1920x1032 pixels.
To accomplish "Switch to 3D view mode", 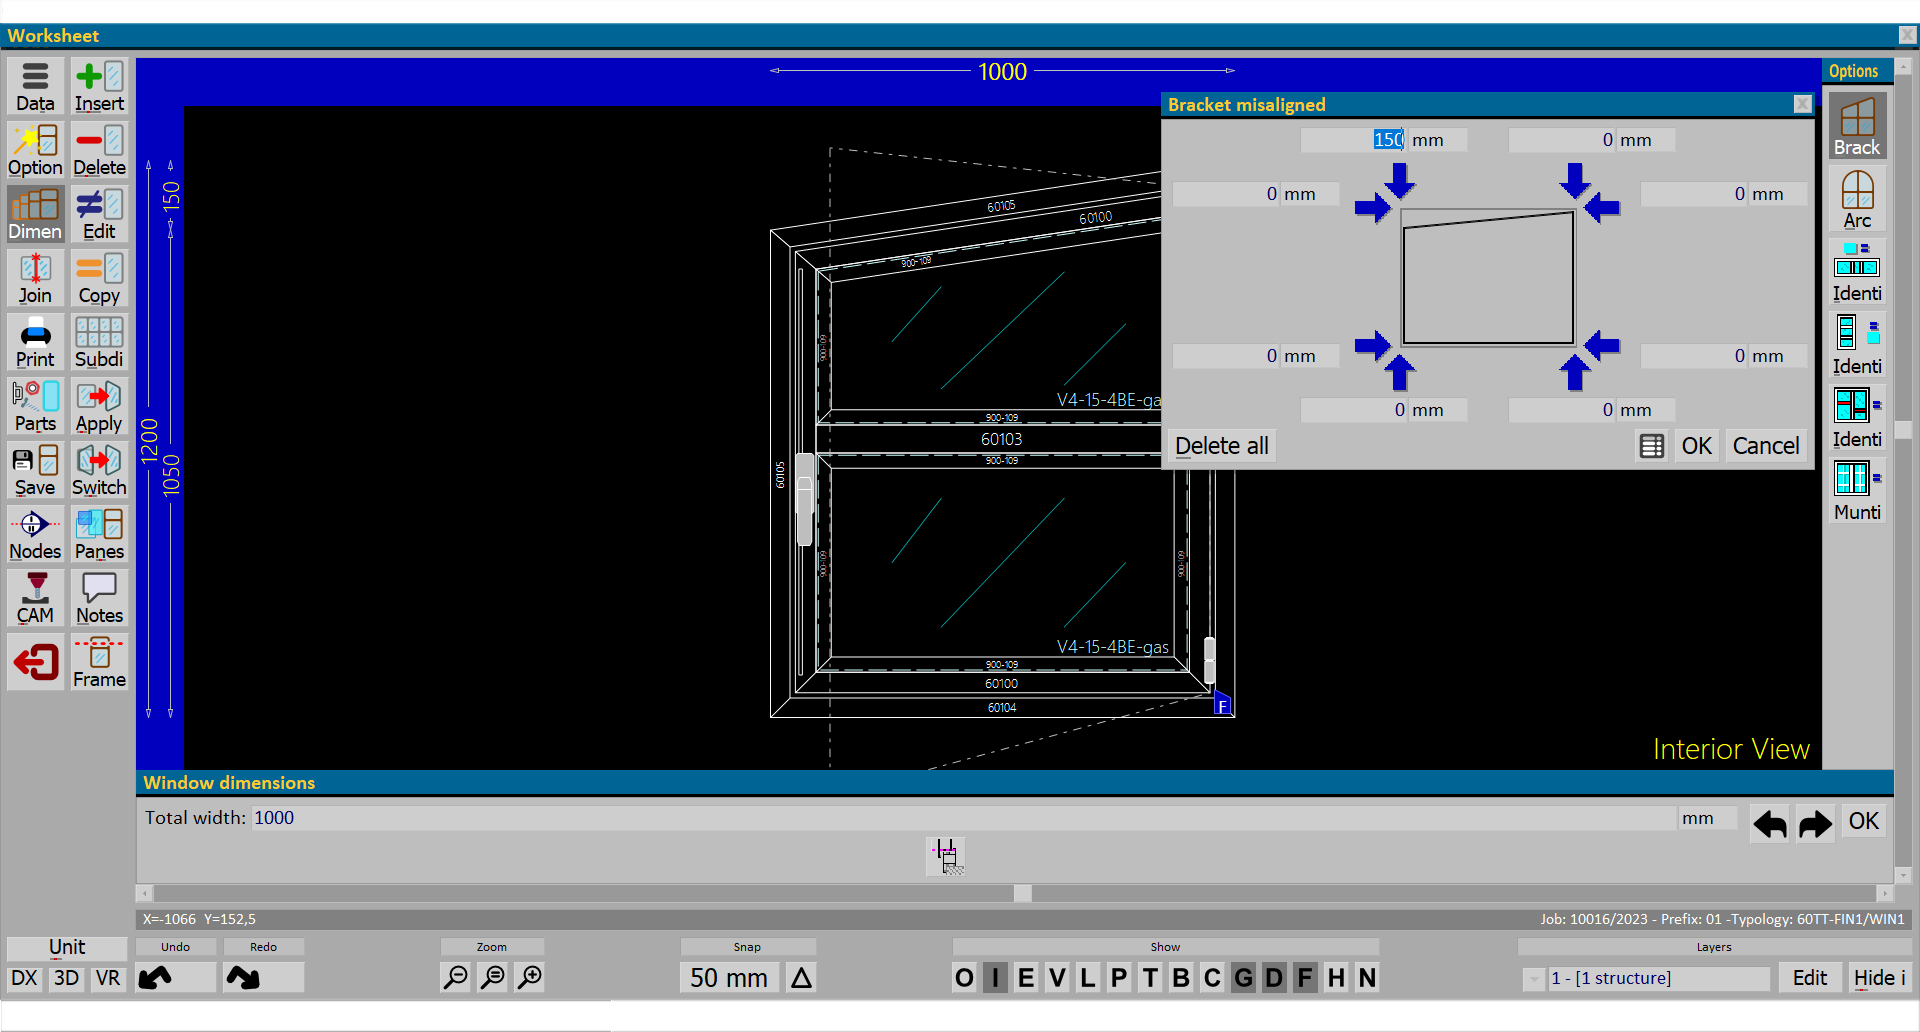I will click(x=66, y=977).
